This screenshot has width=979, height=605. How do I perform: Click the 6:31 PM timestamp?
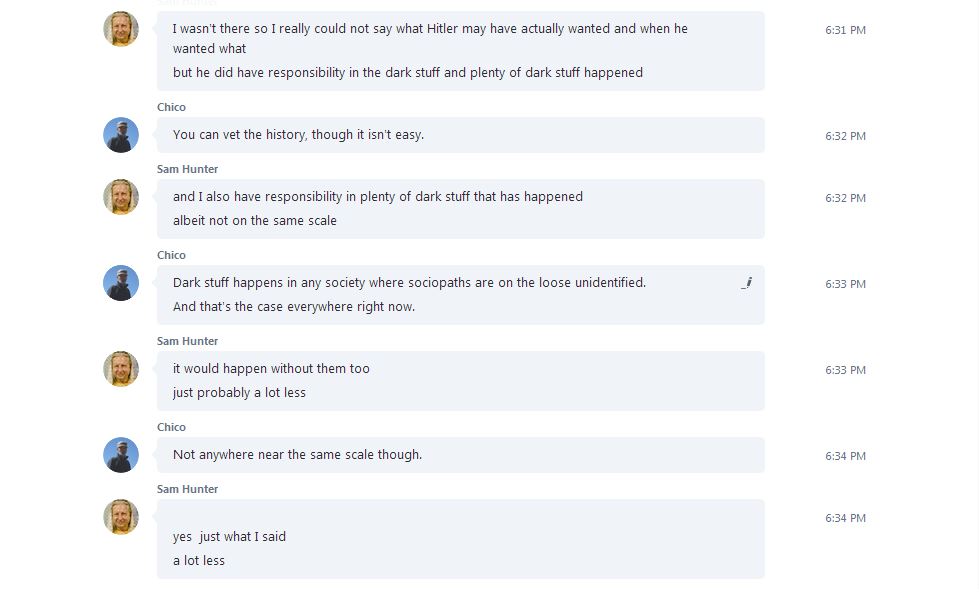(x=845, y=30)
